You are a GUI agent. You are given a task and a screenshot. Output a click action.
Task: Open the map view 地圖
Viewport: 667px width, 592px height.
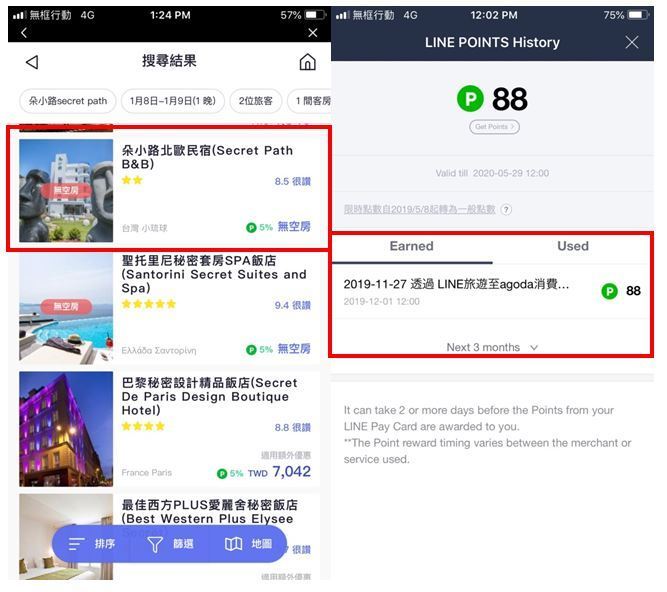tap(234, 544)
